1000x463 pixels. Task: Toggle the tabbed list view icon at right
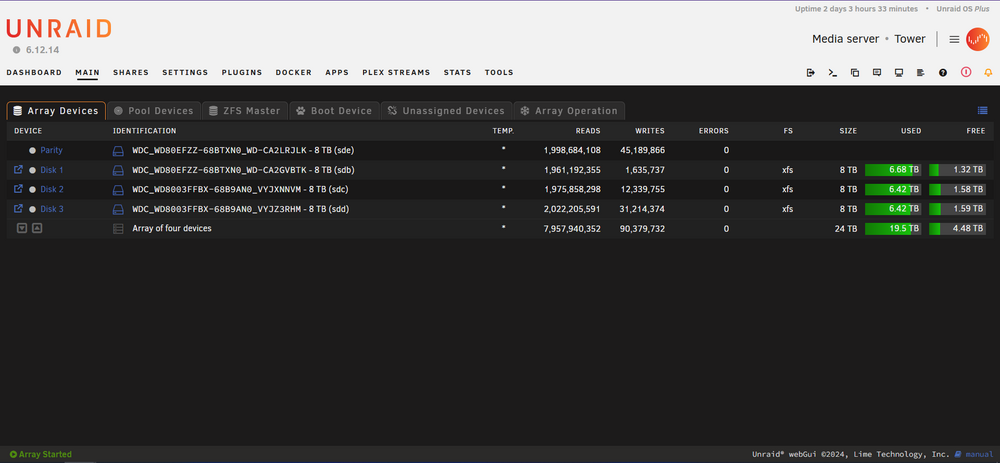[x=982, y=110]
